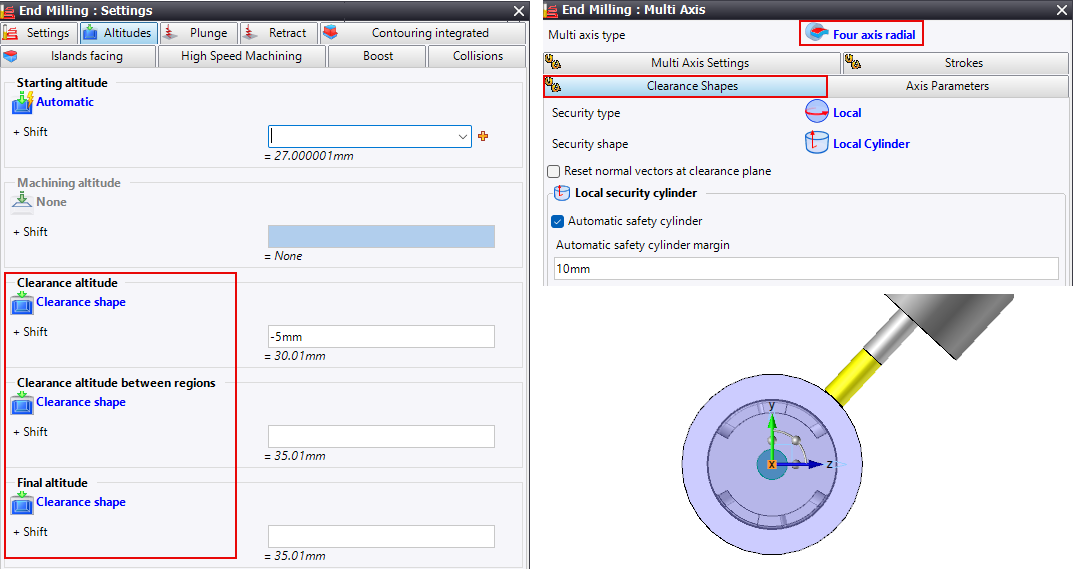This screenshot has width=1073, height=569.
Task: Open the Retract tab
Action: coord(279,33)
